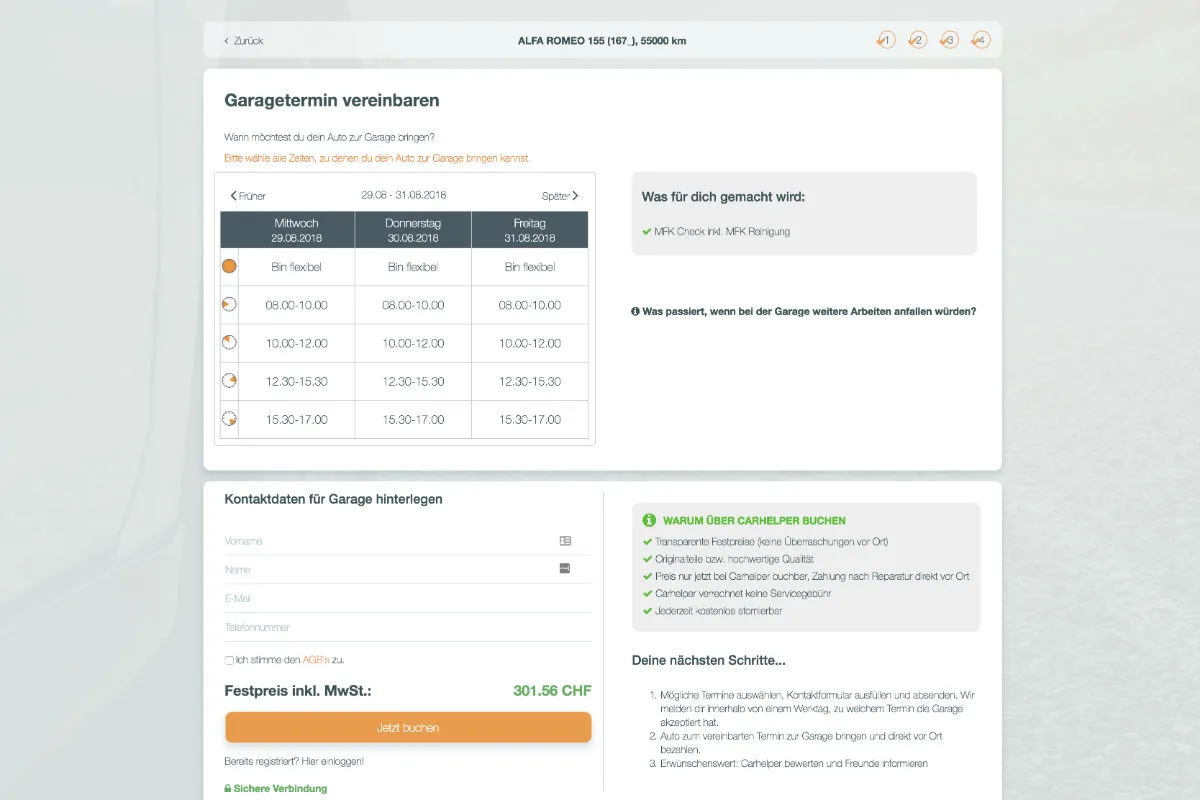Click clock icon of 08.00-10.00 row
Screen dimensions: 1200x800
[x=229, y=305]
